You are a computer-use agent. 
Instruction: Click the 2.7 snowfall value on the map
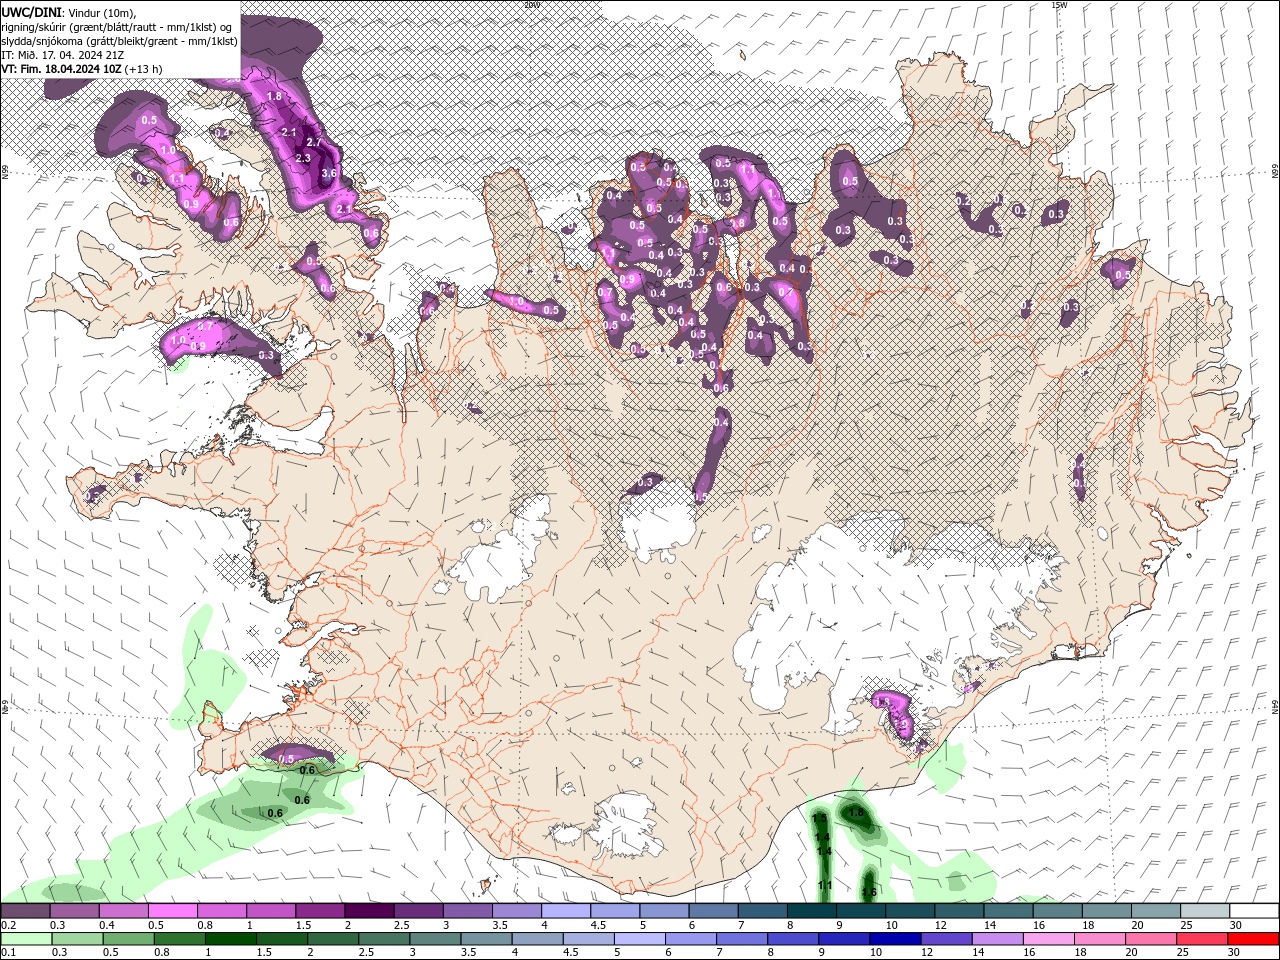[x=313, y=143]
